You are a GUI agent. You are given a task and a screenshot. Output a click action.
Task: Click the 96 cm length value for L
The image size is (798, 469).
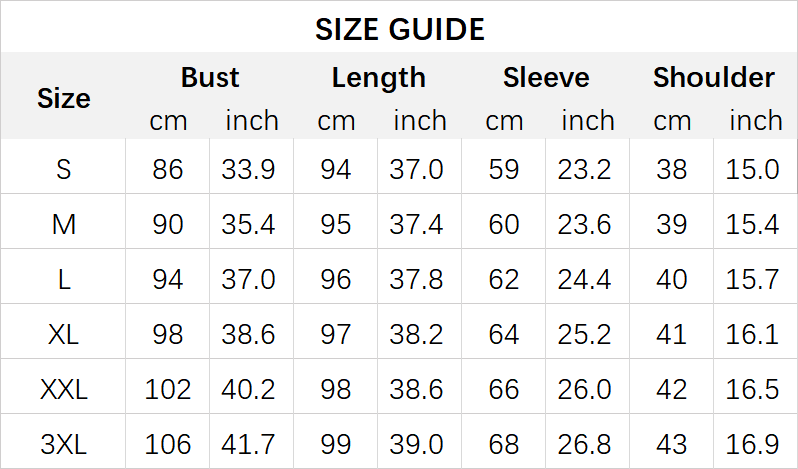coord(336,279)
